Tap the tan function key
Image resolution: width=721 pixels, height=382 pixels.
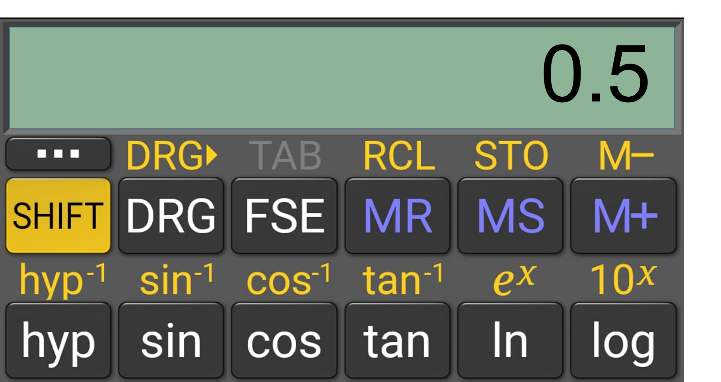397,341
